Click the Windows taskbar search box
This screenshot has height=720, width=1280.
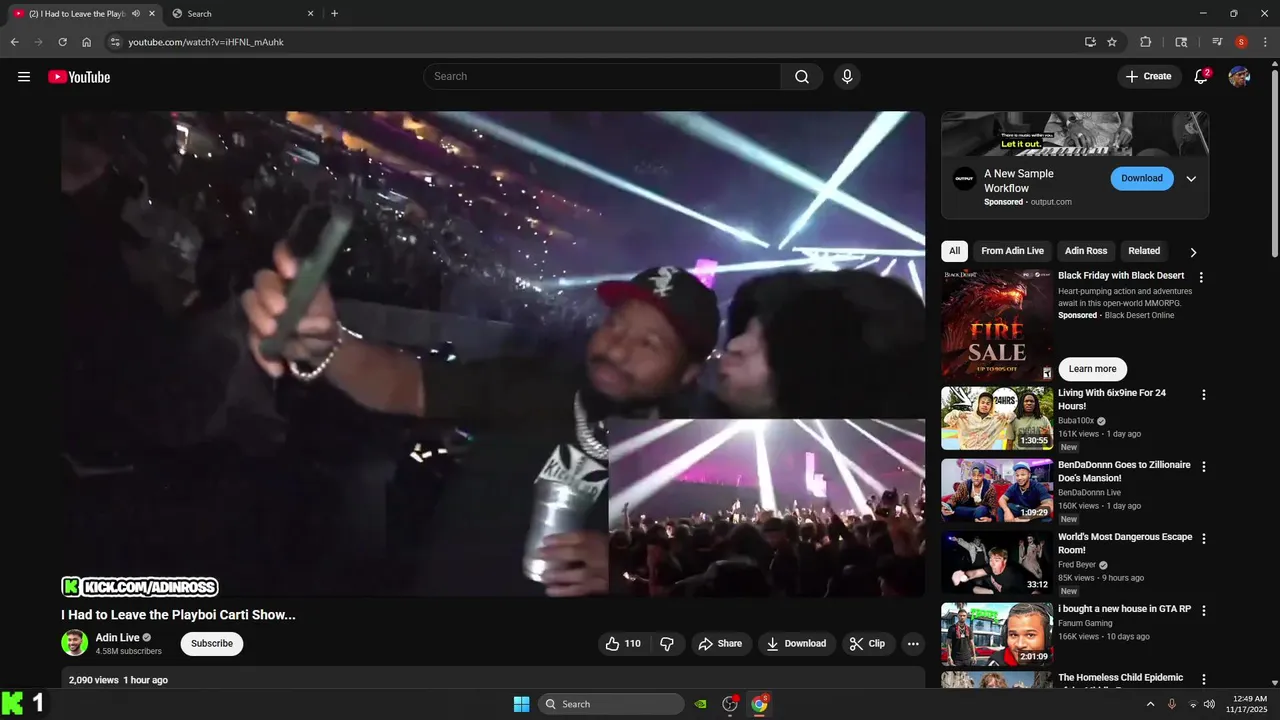tap(611, 704)
